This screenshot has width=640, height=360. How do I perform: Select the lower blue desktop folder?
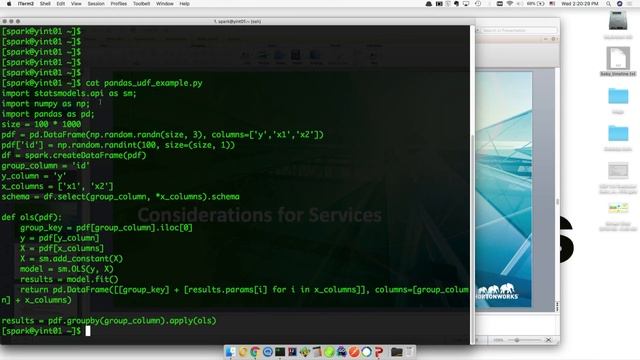tap(618, 133)
